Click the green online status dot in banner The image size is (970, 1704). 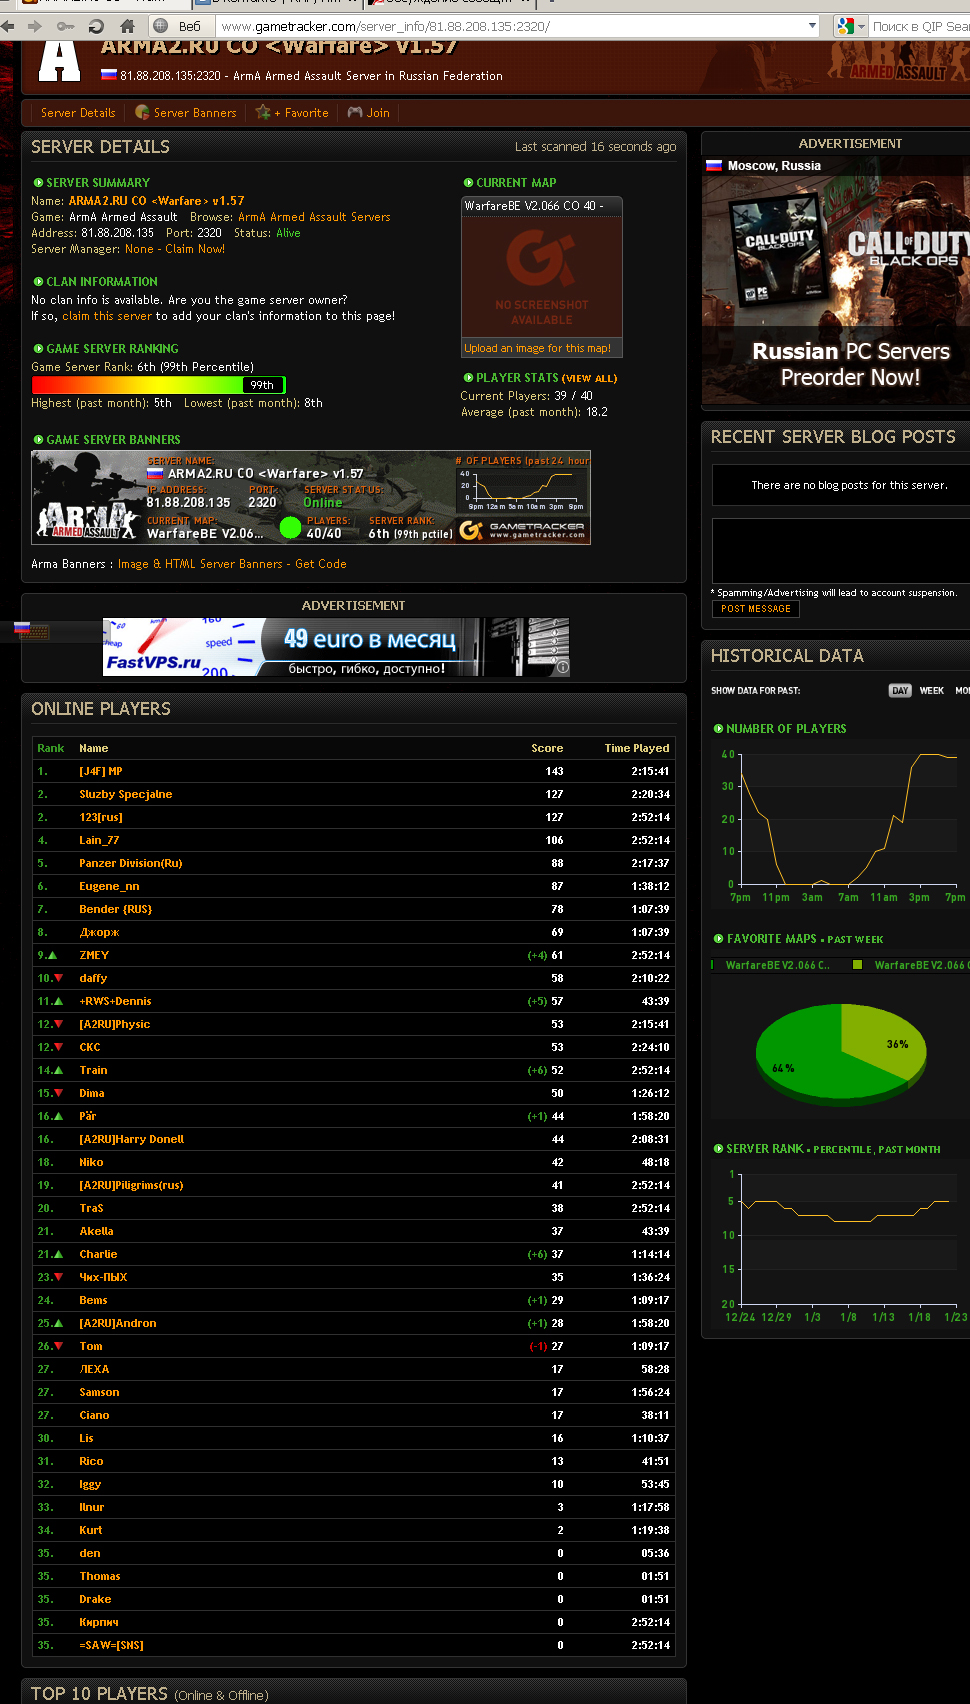[x=290, y=527]
